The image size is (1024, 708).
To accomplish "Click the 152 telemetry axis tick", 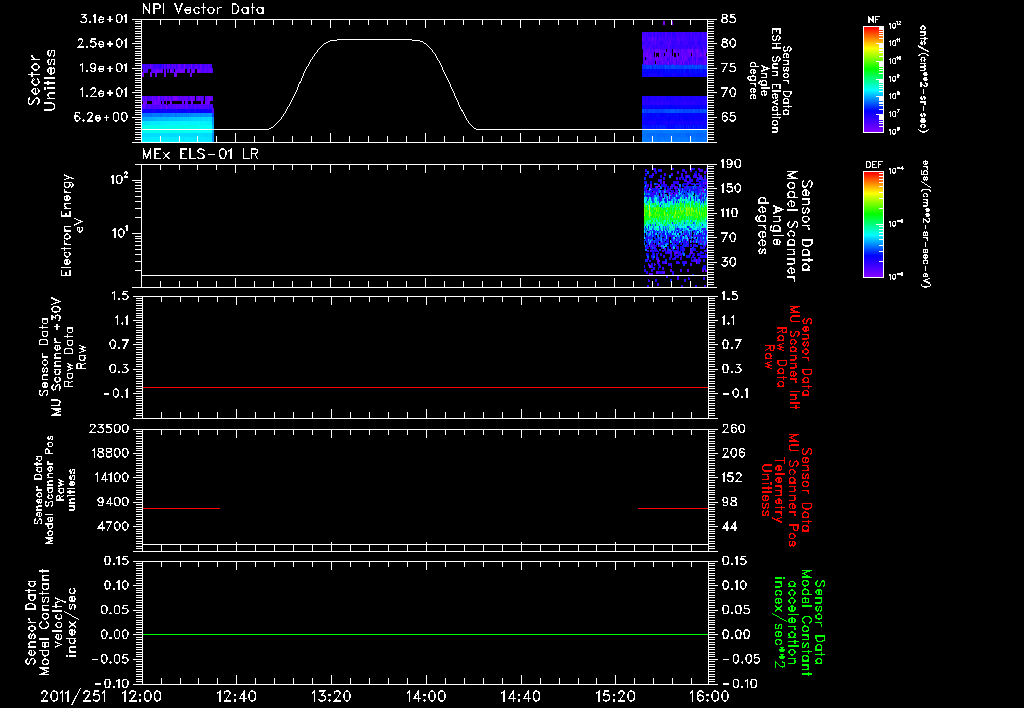I will (x=732, y=477).
